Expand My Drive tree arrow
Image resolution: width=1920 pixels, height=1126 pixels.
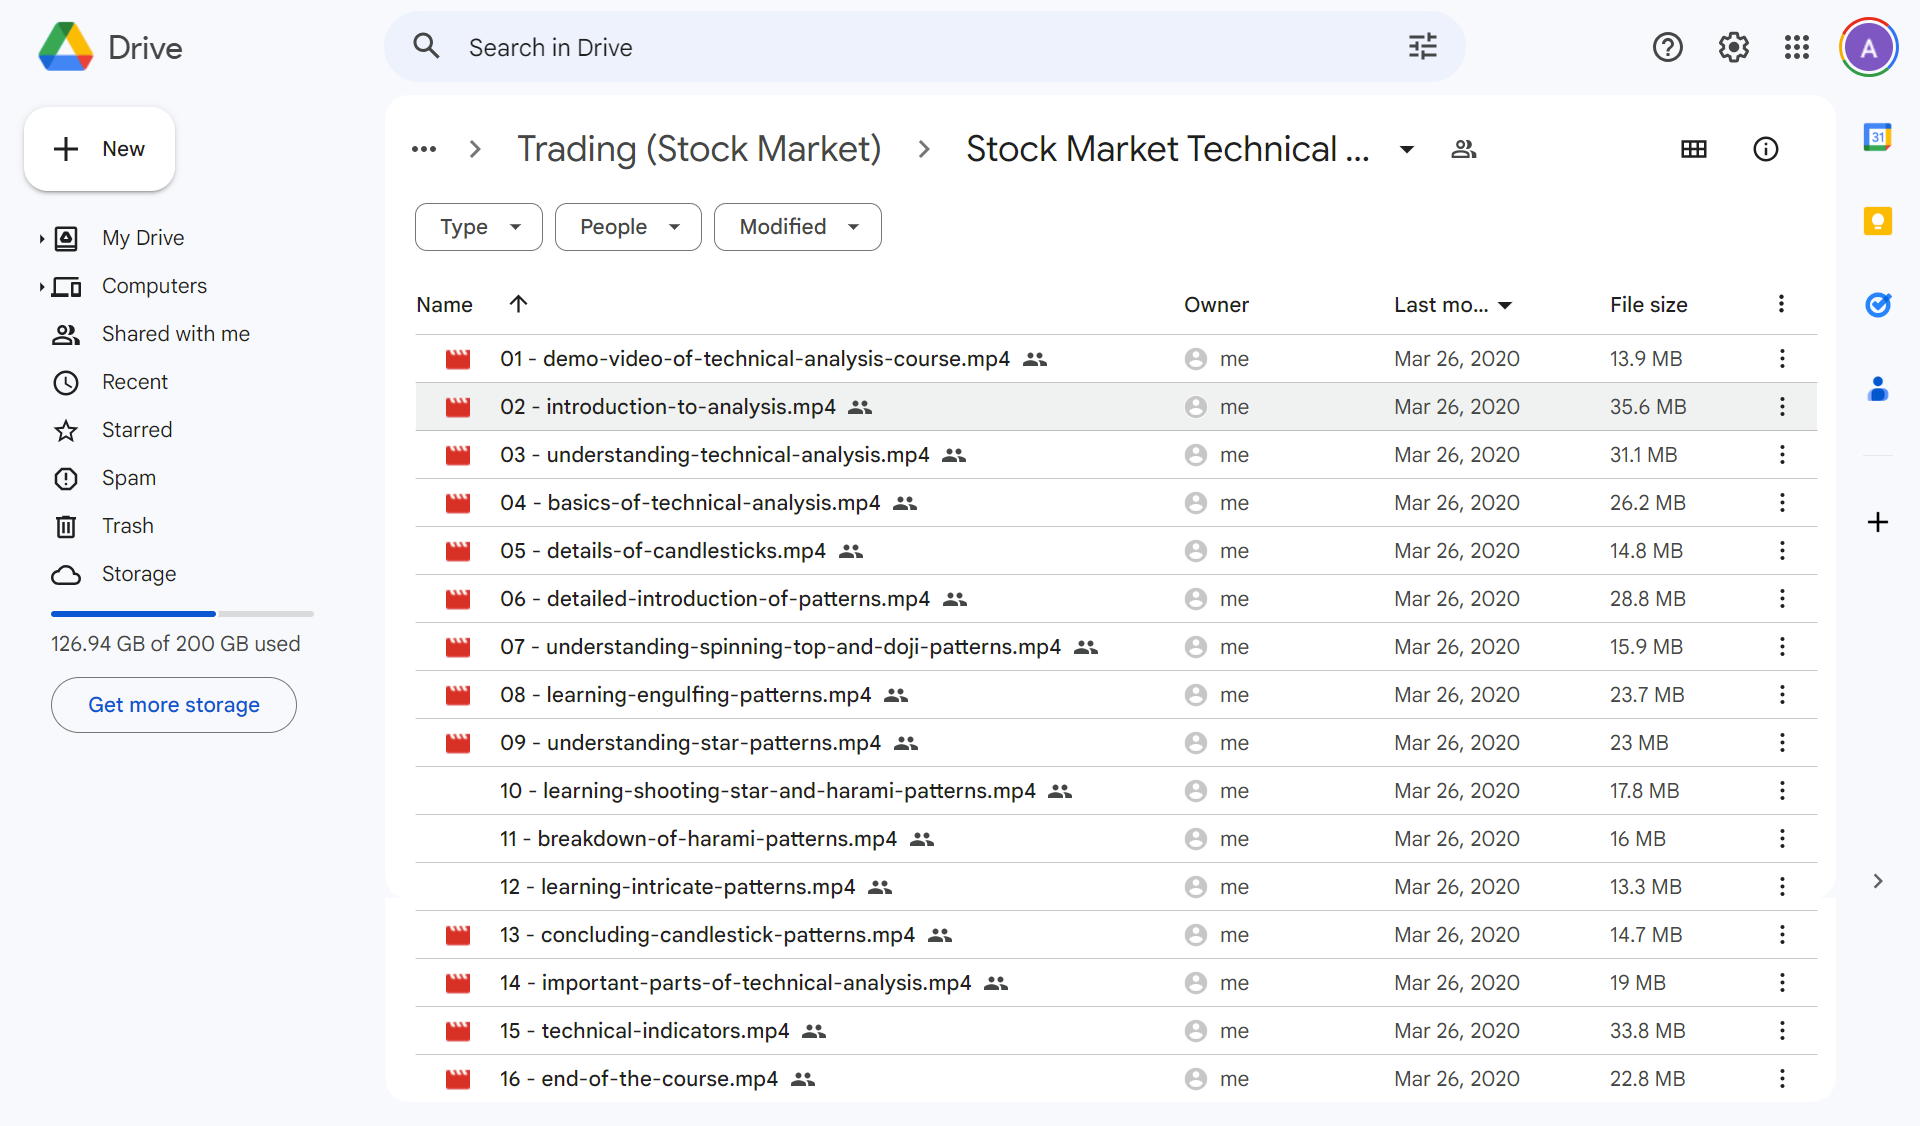41,238
